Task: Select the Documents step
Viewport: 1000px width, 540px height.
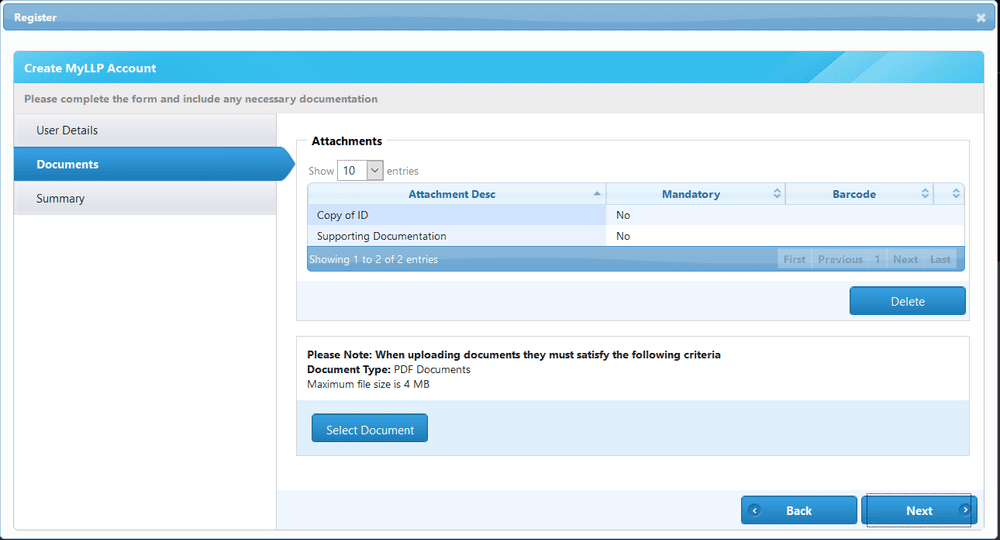Action: [153, 164]
